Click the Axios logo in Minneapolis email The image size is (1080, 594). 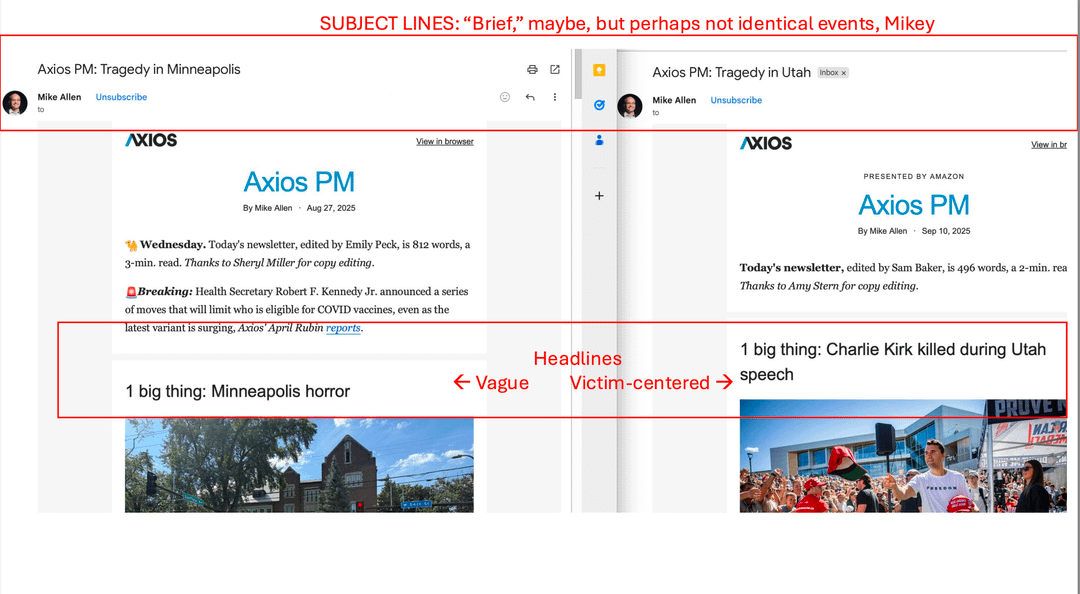[x=151, y=140]
